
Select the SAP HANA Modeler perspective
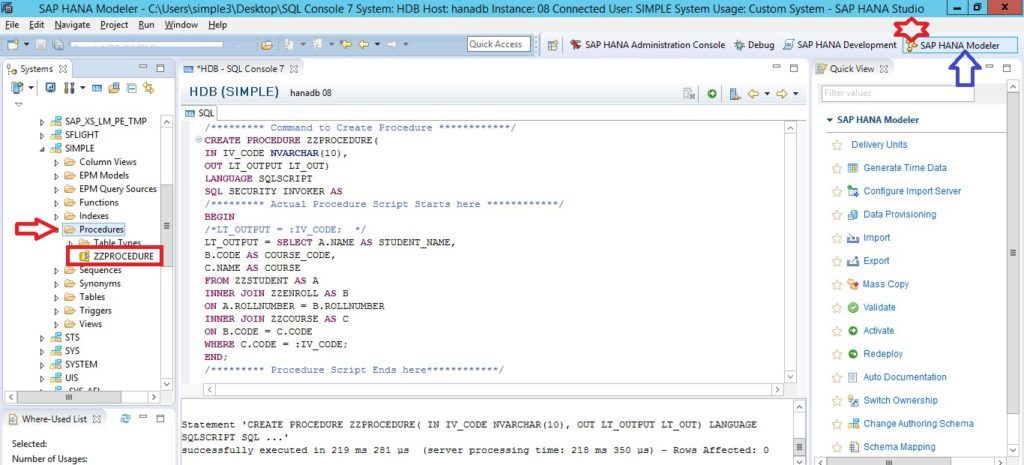pos(960,46)
